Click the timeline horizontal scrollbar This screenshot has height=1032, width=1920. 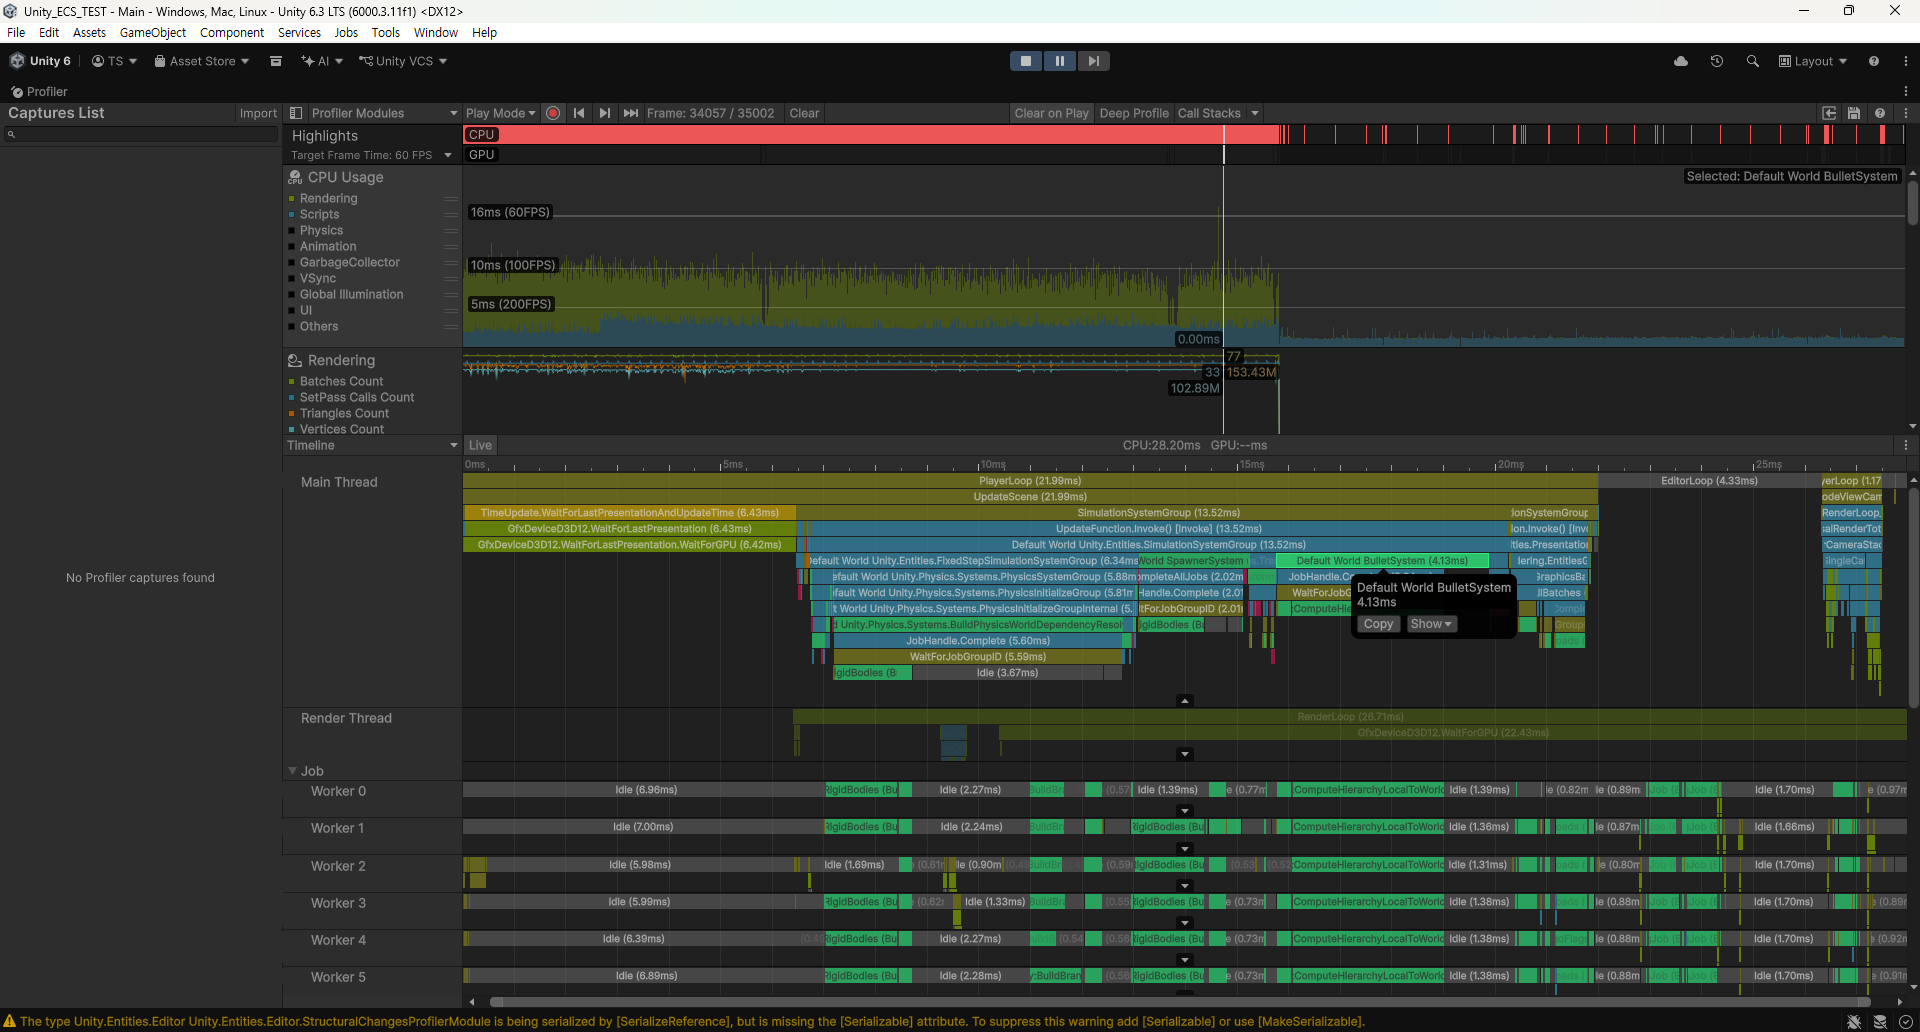coord(1180,1001)
